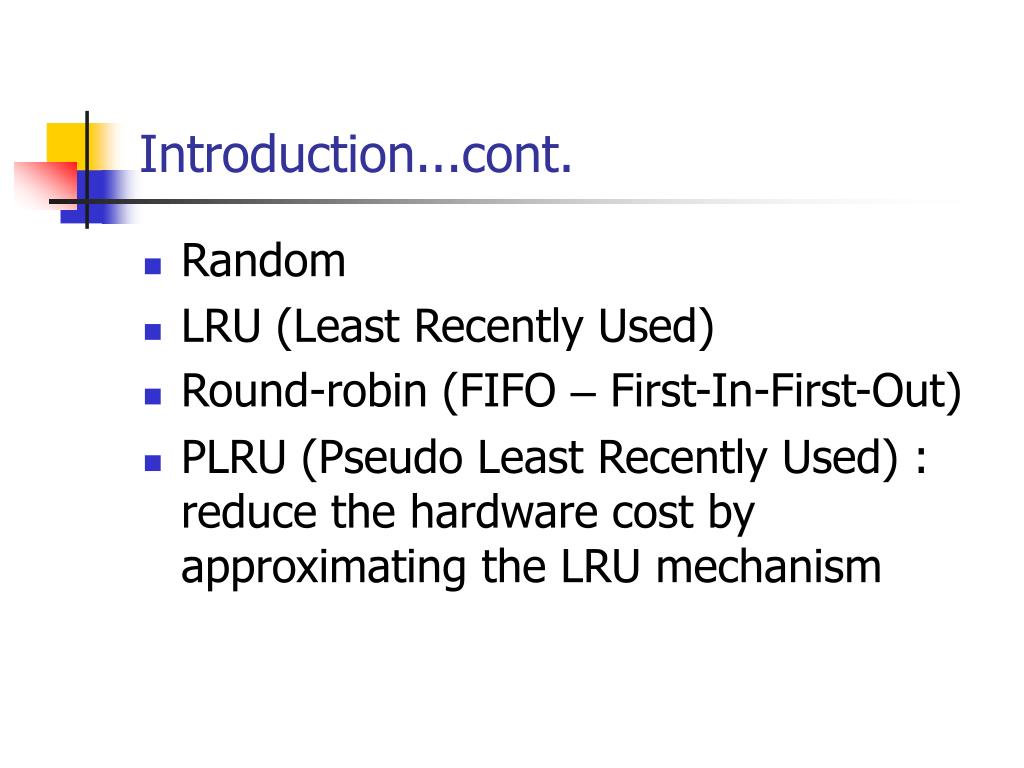Click the text 'PLRU (Pseudo Least Recently Used)'
1024x768 pixels.
pos(540,458)
